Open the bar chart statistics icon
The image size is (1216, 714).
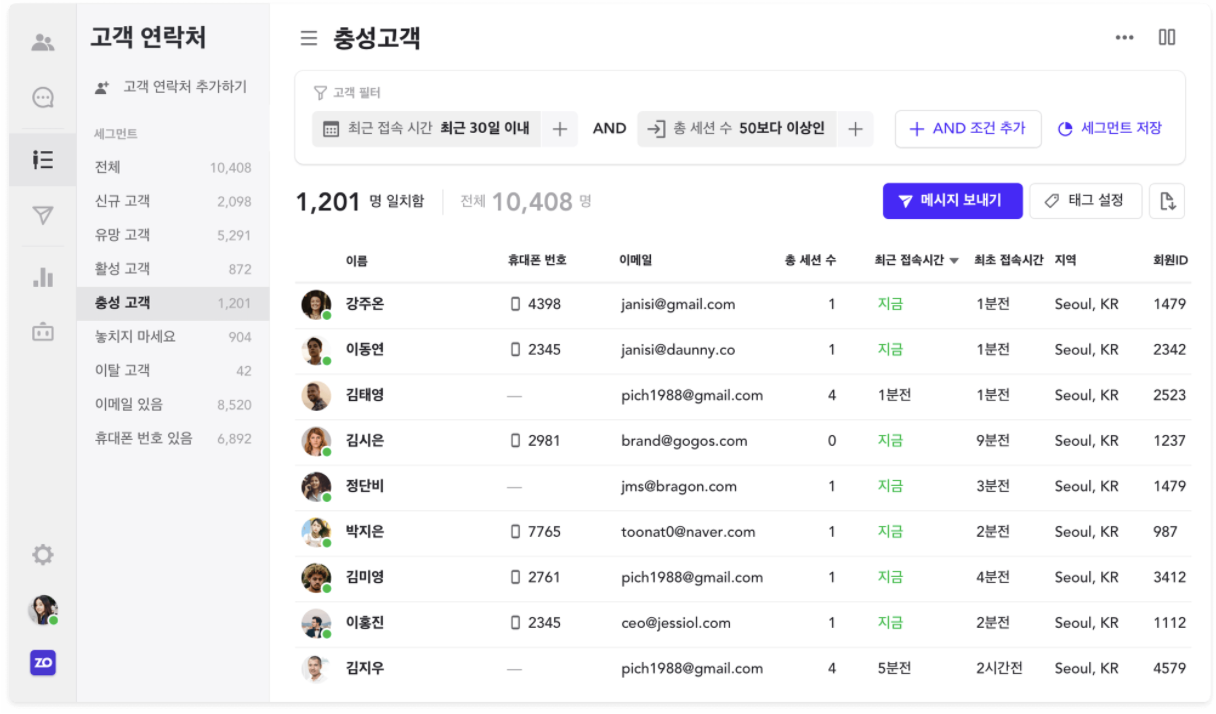[x=42, y=277]
